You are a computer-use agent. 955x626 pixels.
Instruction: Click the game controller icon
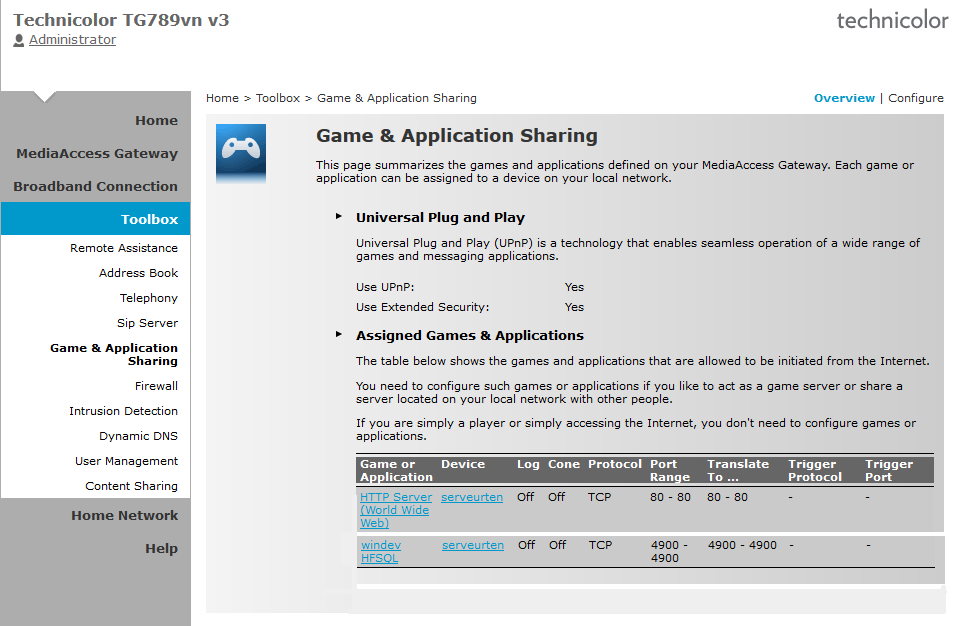[241, 153]
